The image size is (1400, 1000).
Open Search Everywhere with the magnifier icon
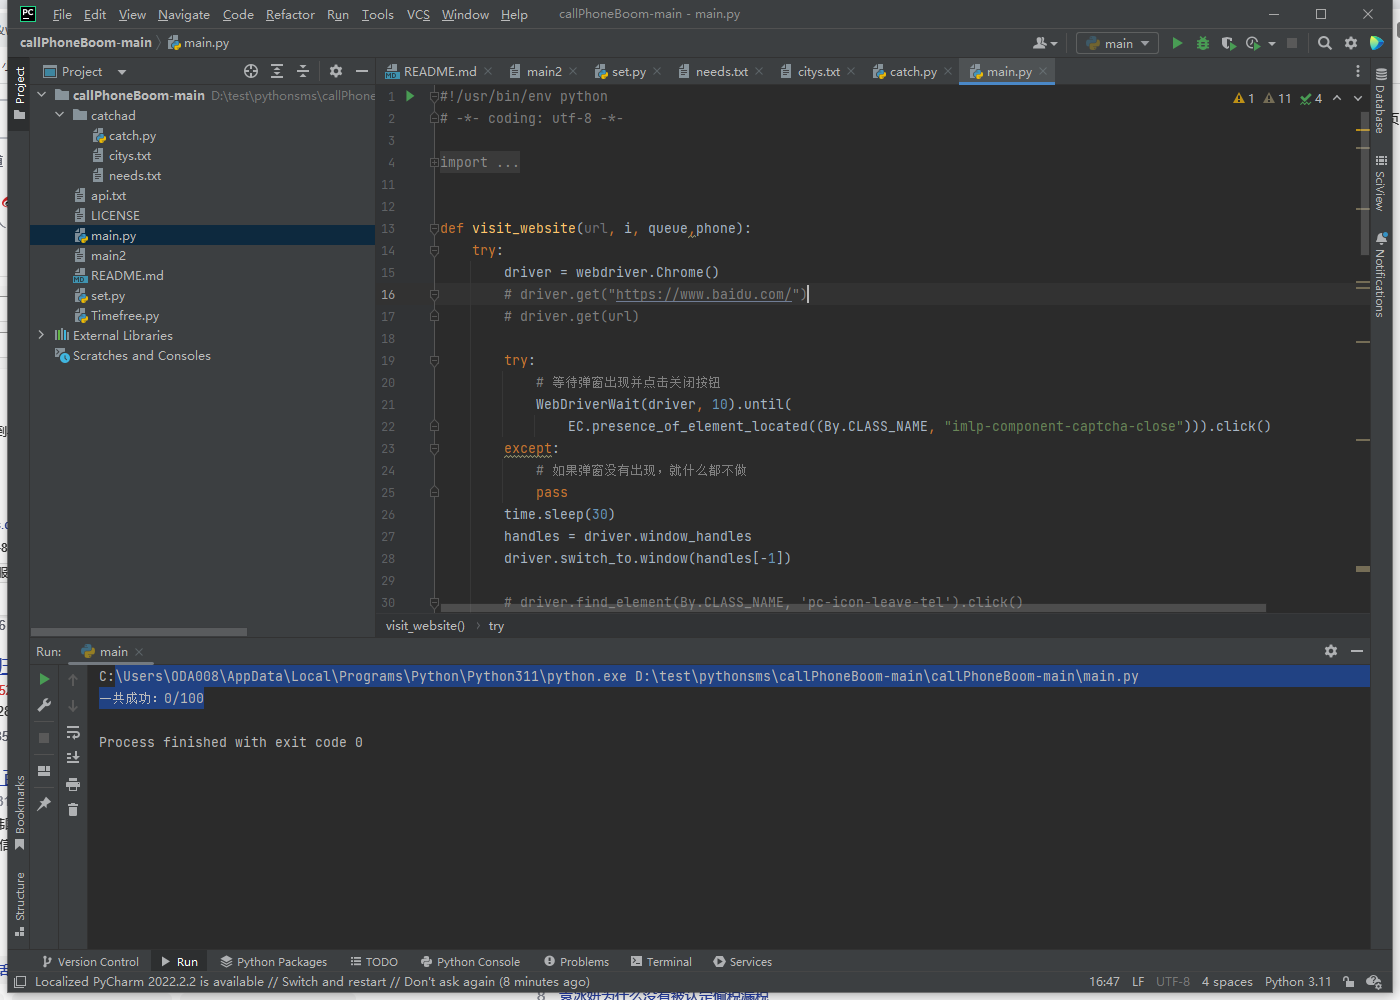point(1324,43)
